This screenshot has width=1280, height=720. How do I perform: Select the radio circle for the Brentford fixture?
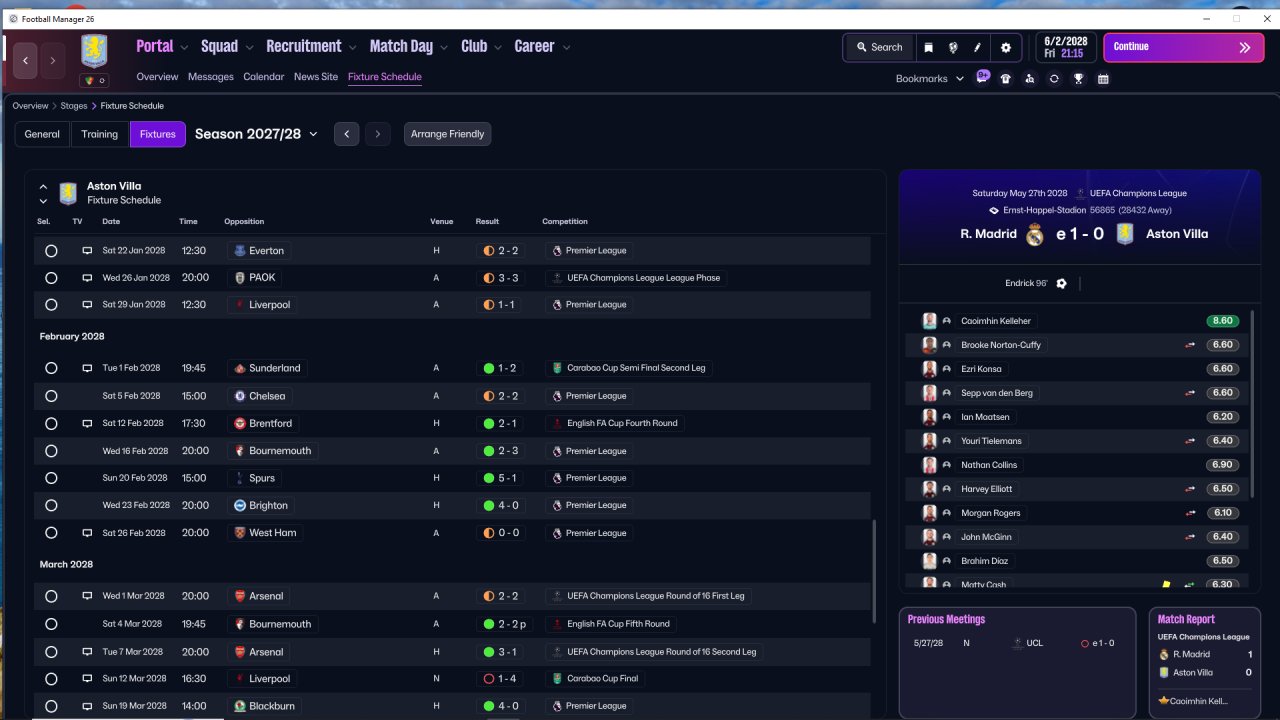[51, 424]
